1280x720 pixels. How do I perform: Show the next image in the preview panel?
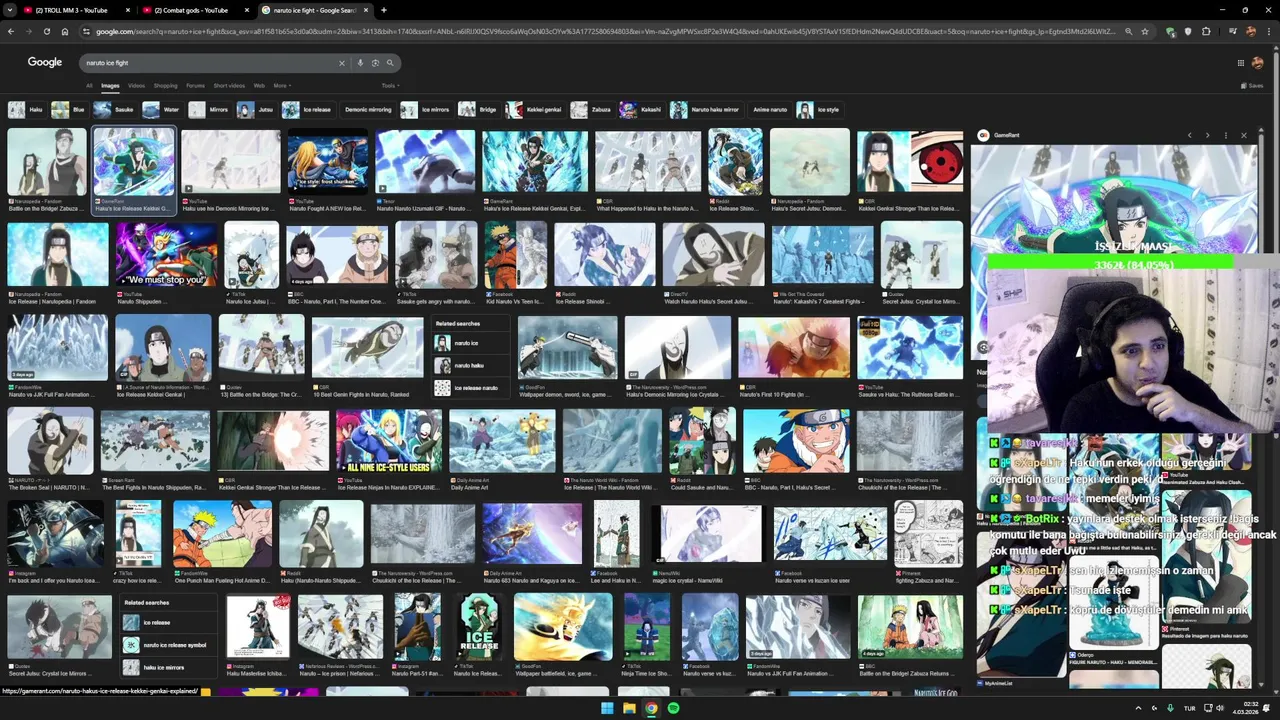(x=1207, y=135)
